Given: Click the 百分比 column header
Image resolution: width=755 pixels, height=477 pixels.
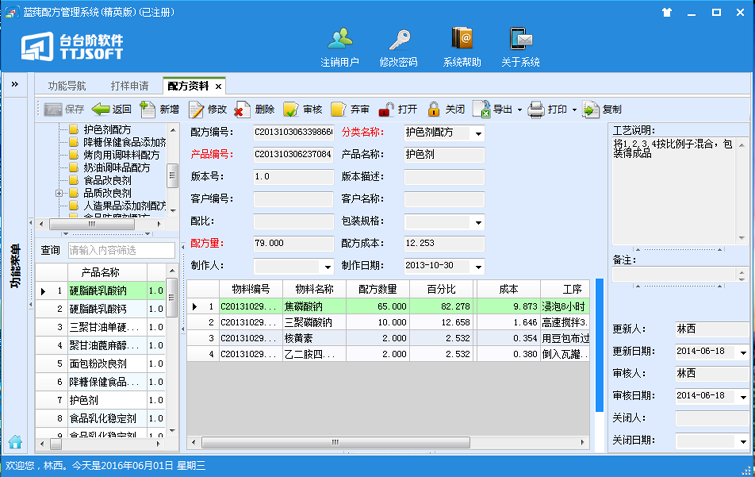Looking at the screenshot, I should [441, 289].
